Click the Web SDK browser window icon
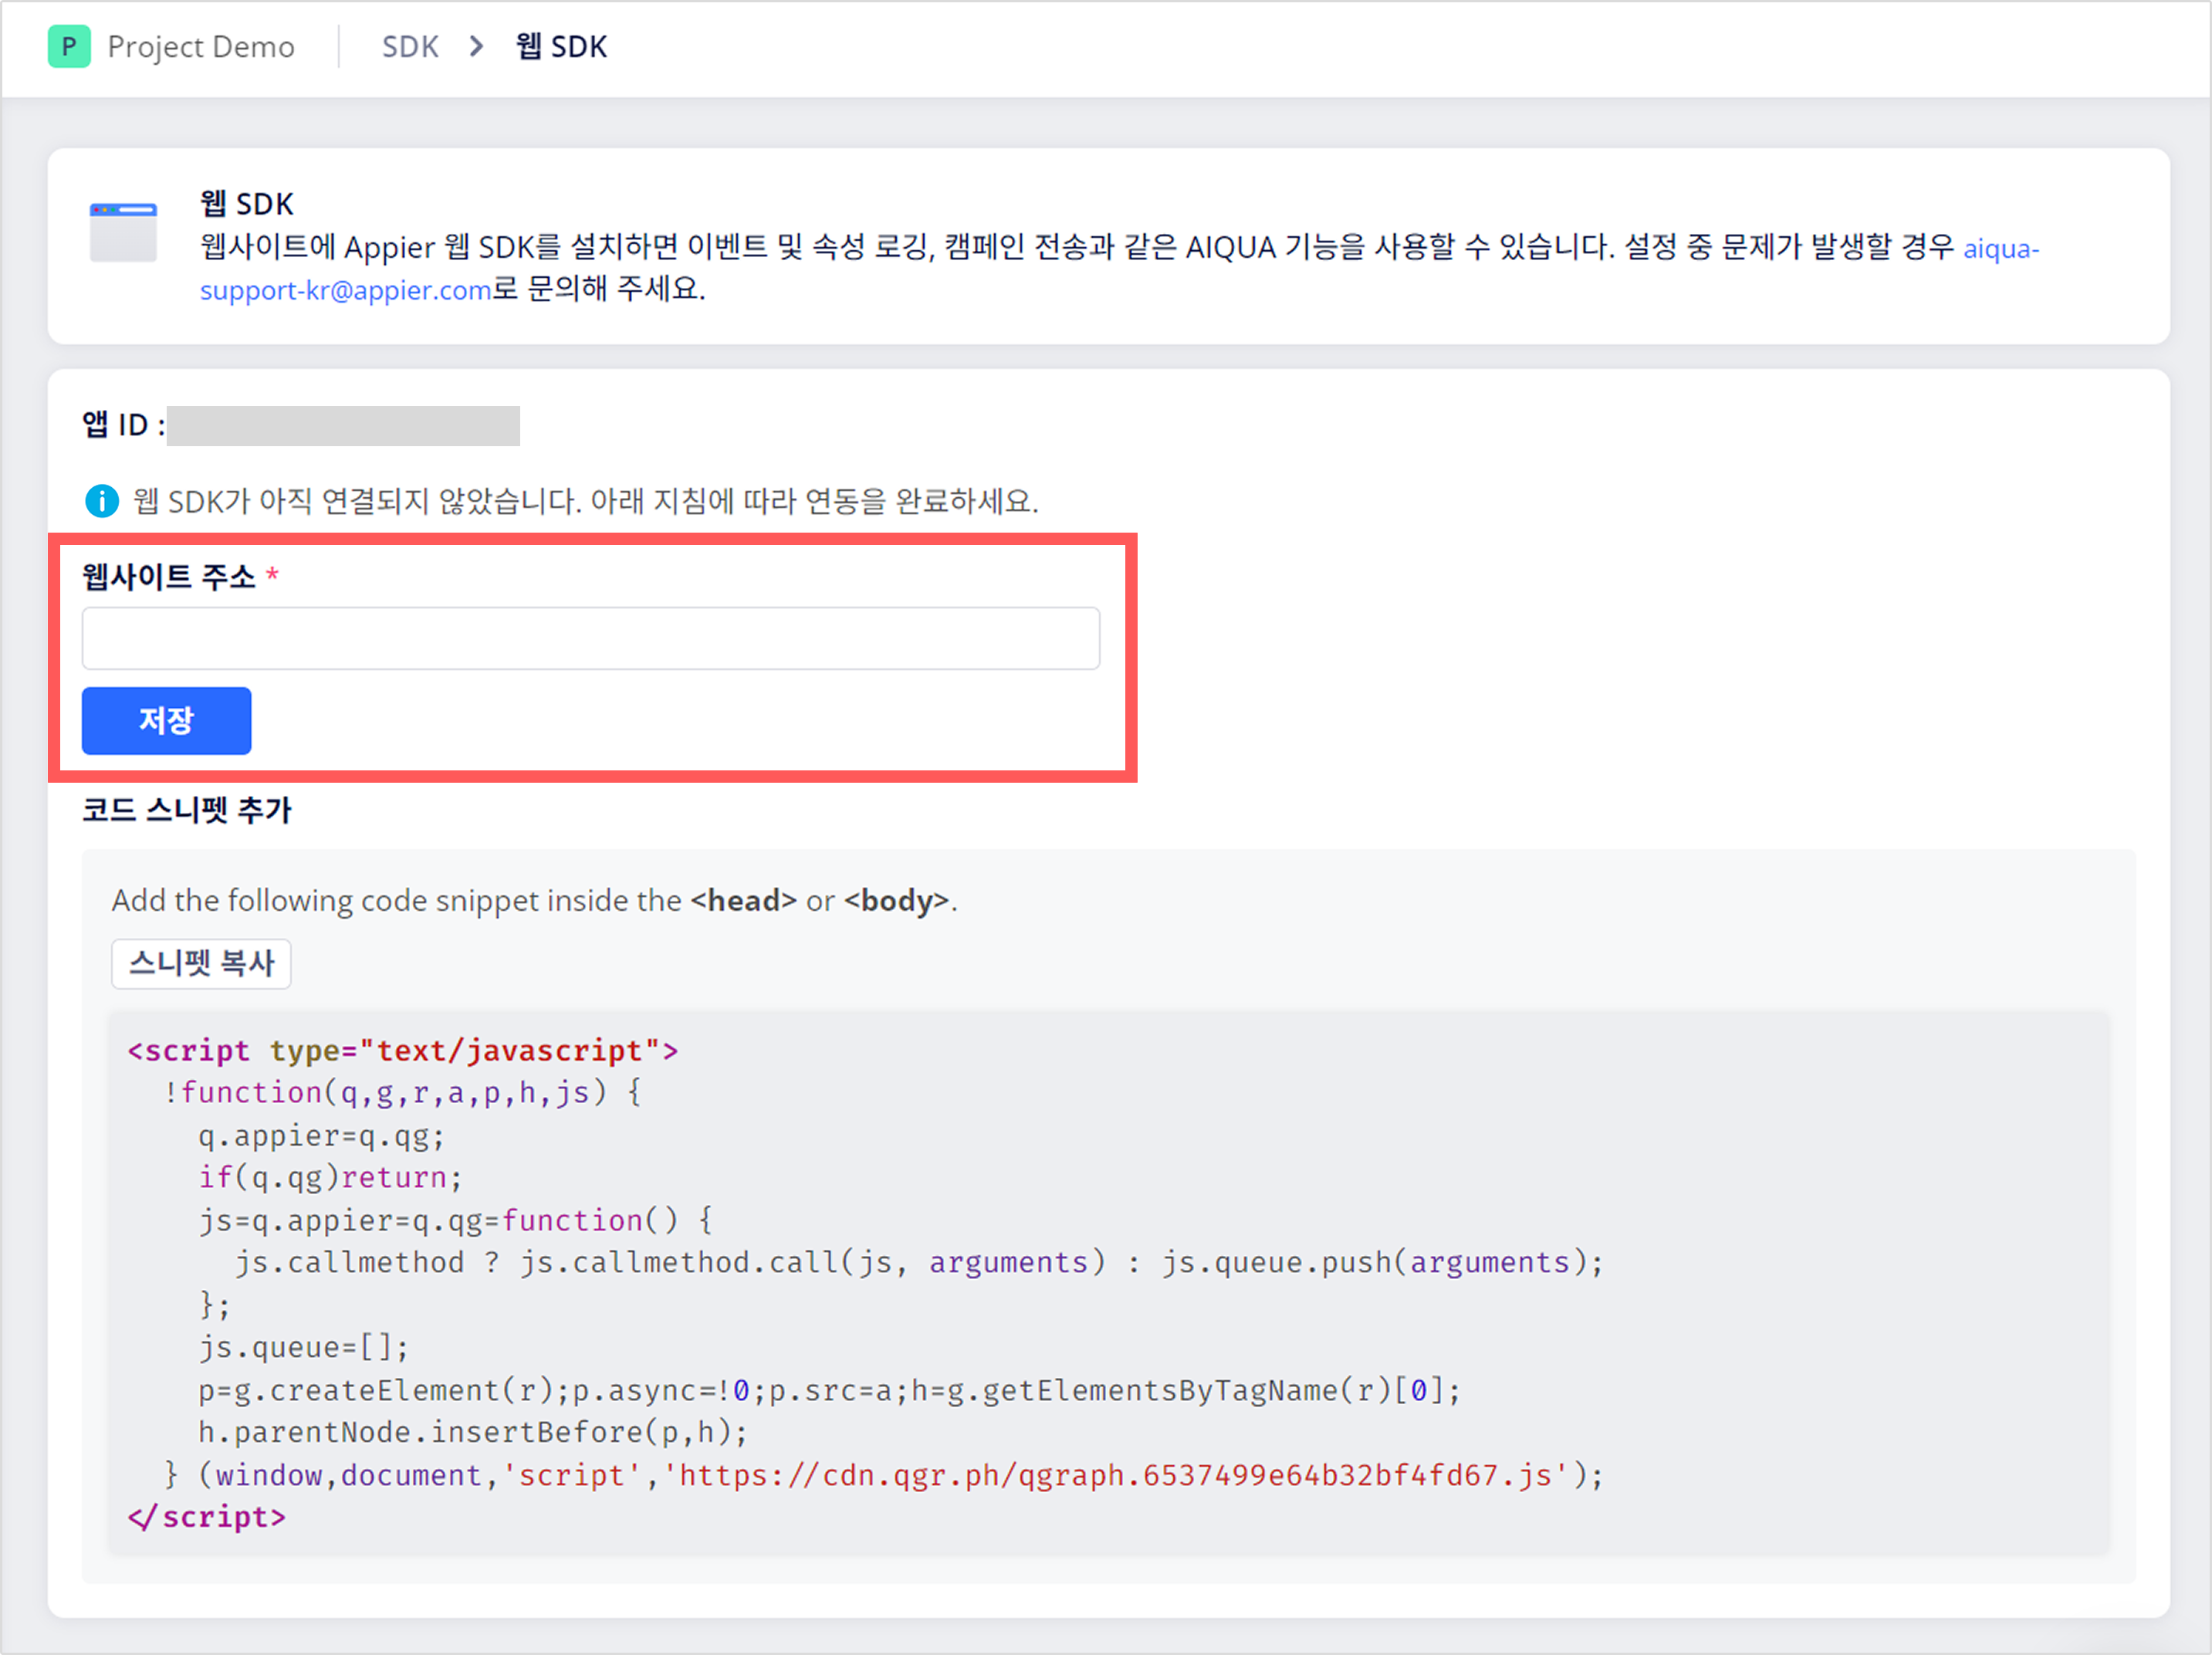This screenshot has height=1655, width=2212. click(x=123, y=232)
